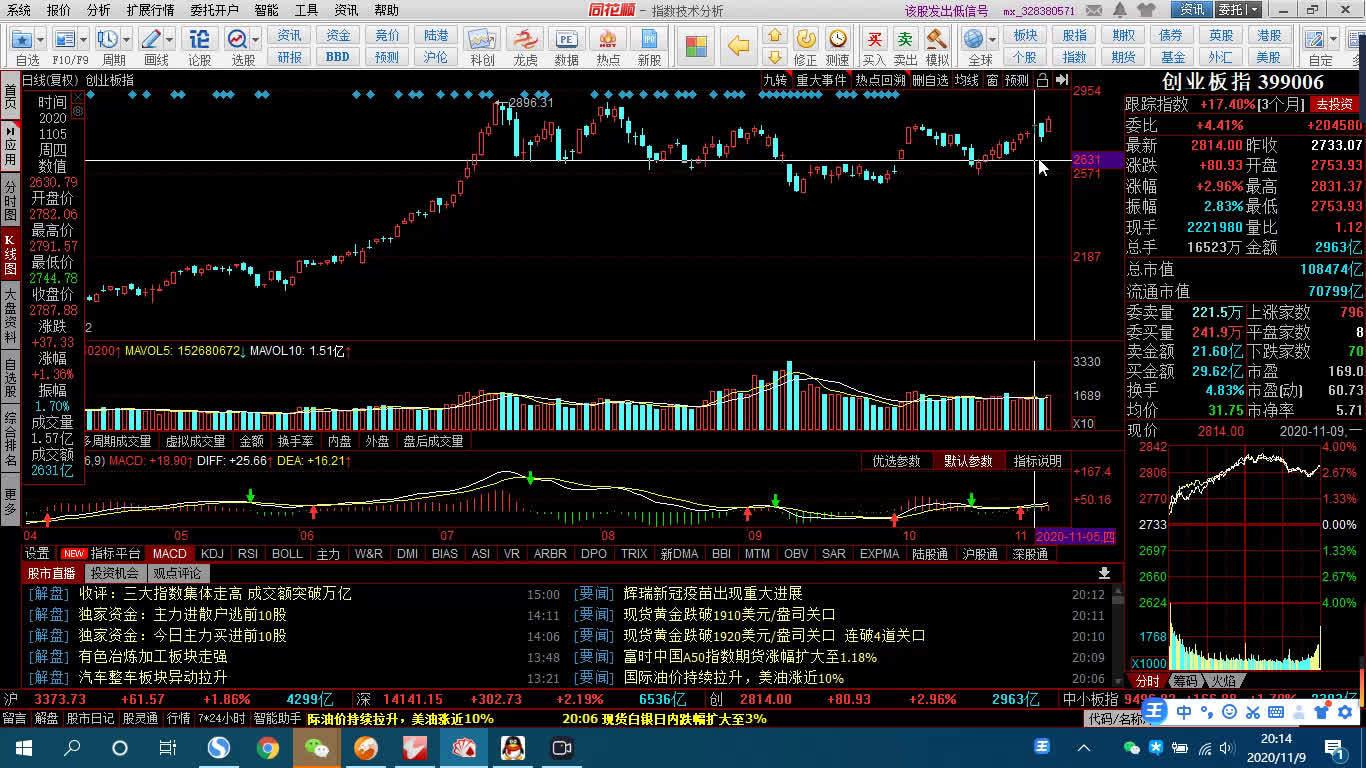
Task: Click the 去投资 button
Action: pos(1334,104)
